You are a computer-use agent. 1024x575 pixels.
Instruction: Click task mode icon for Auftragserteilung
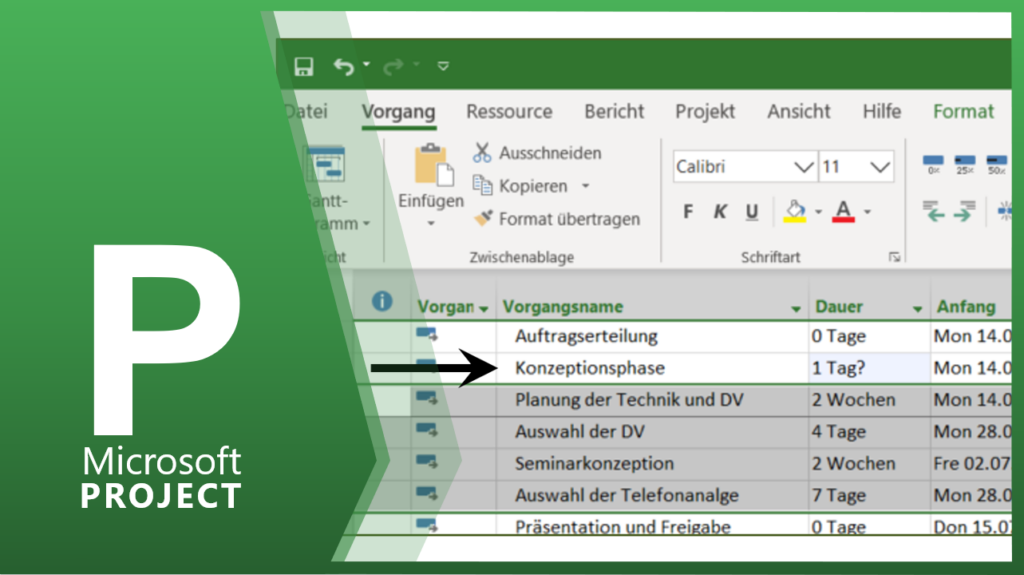tap(426, 335)
